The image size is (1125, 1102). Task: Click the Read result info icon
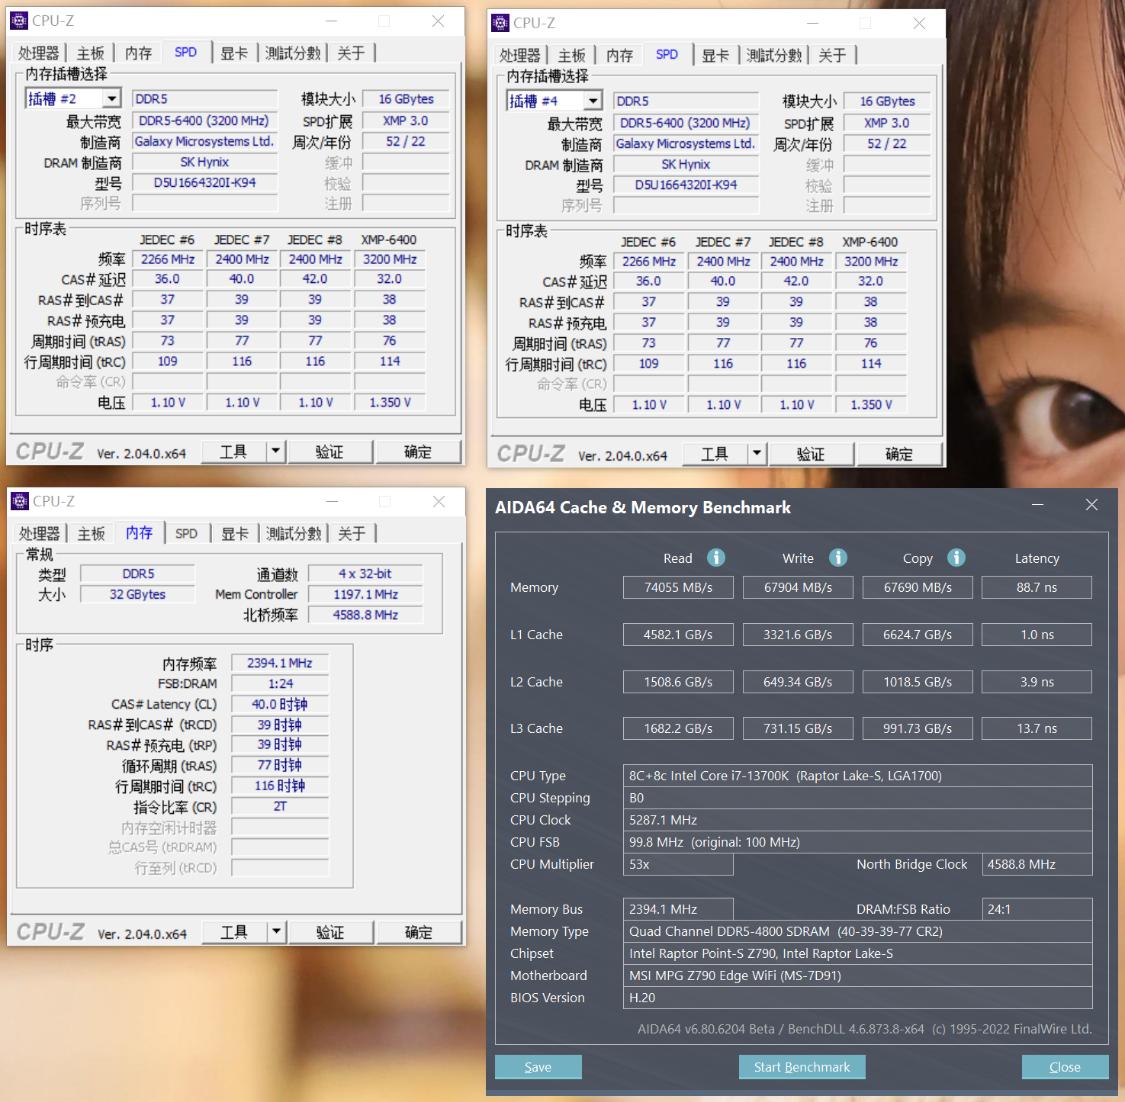pos(716,558)
